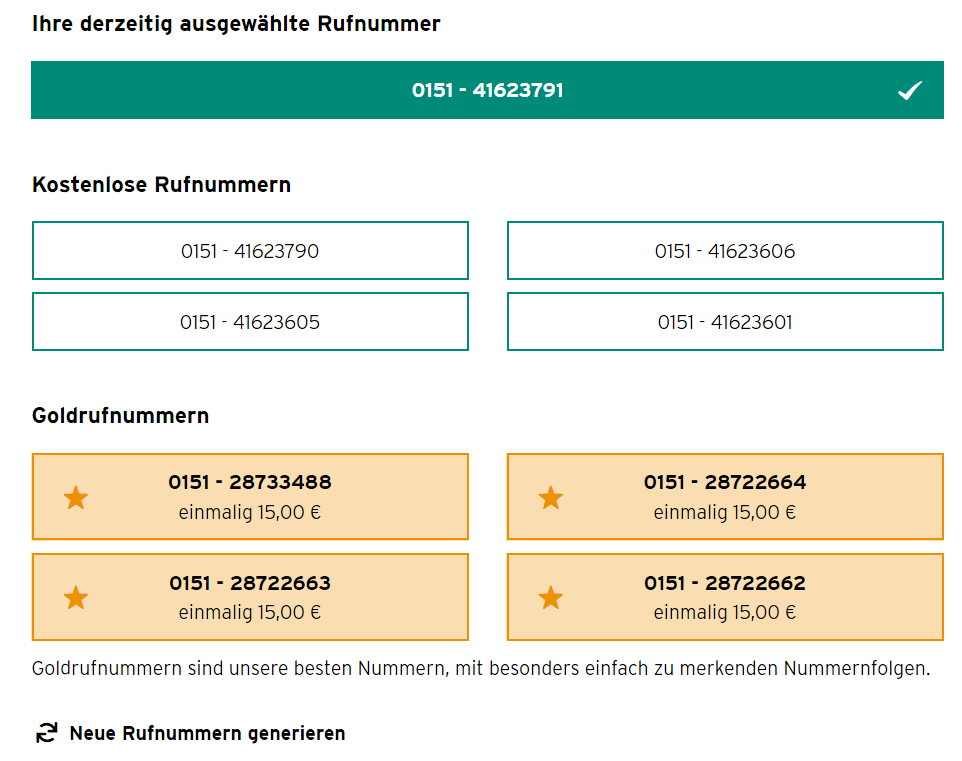Pick free number 0151 - 41623601
The image size is (962, 761).
[x=725, y=322]
